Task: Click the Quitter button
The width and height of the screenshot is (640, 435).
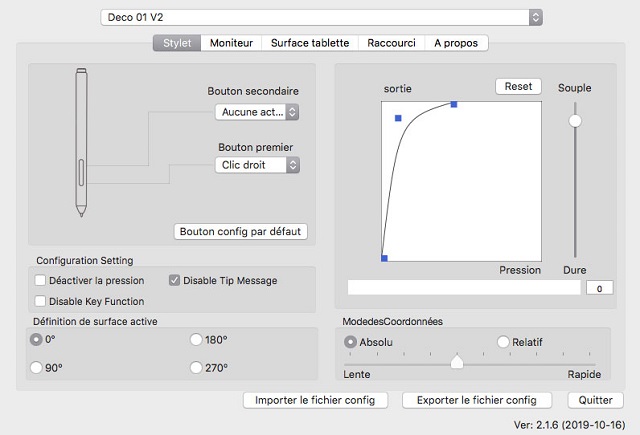Action: 595,400
